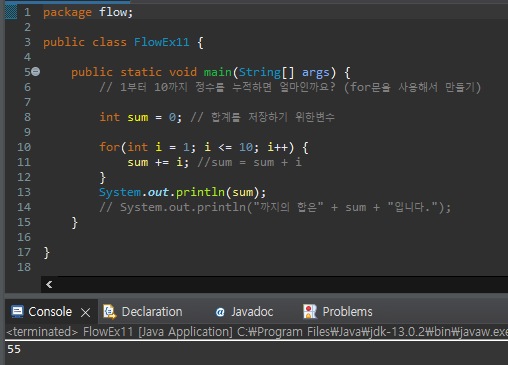Close the Console view tab
The width and height of the screenshot is (508, 365).
point(86,312)
